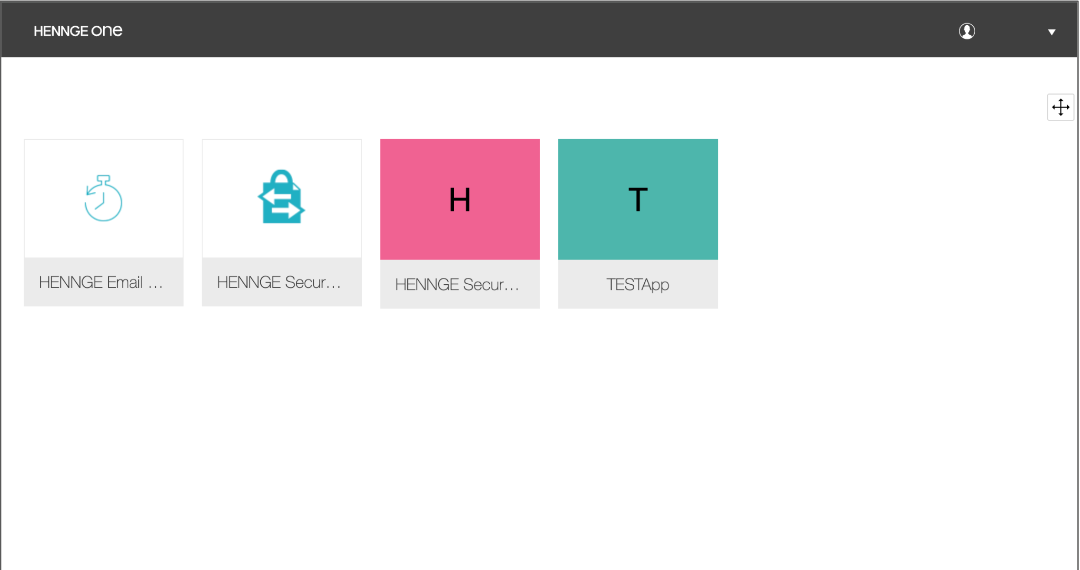Open the stopwatch email archive icon

pos(103,198)
